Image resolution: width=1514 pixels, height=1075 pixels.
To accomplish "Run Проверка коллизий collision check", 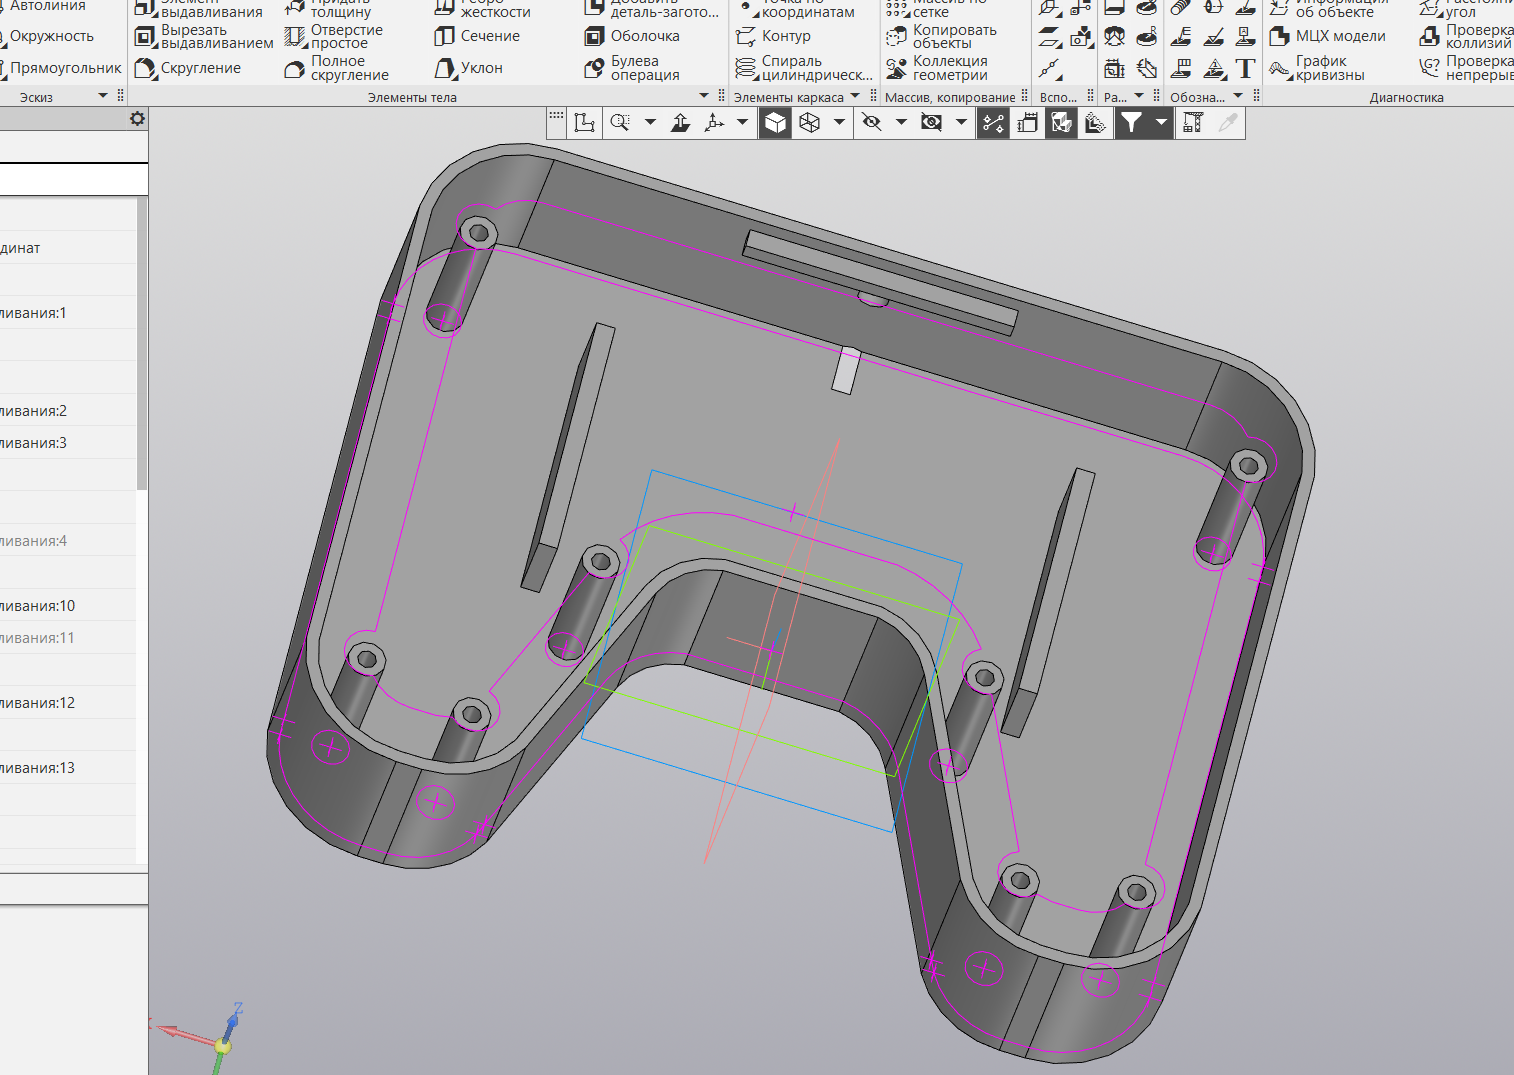I will click(1466, 37).
